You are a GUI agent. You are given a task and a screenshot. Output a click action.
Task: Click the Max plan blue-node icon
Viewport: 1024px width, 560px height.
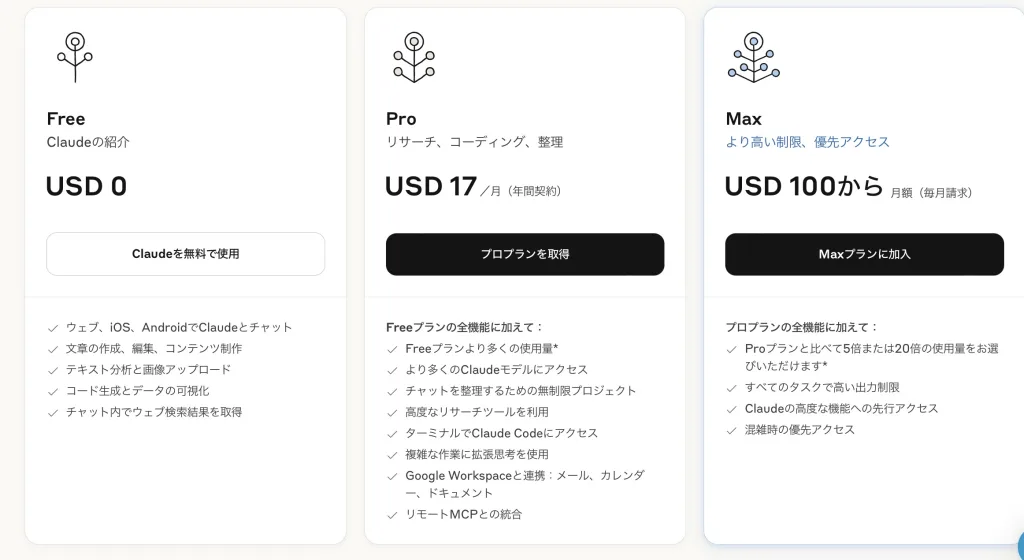click(x=754, y=57)
